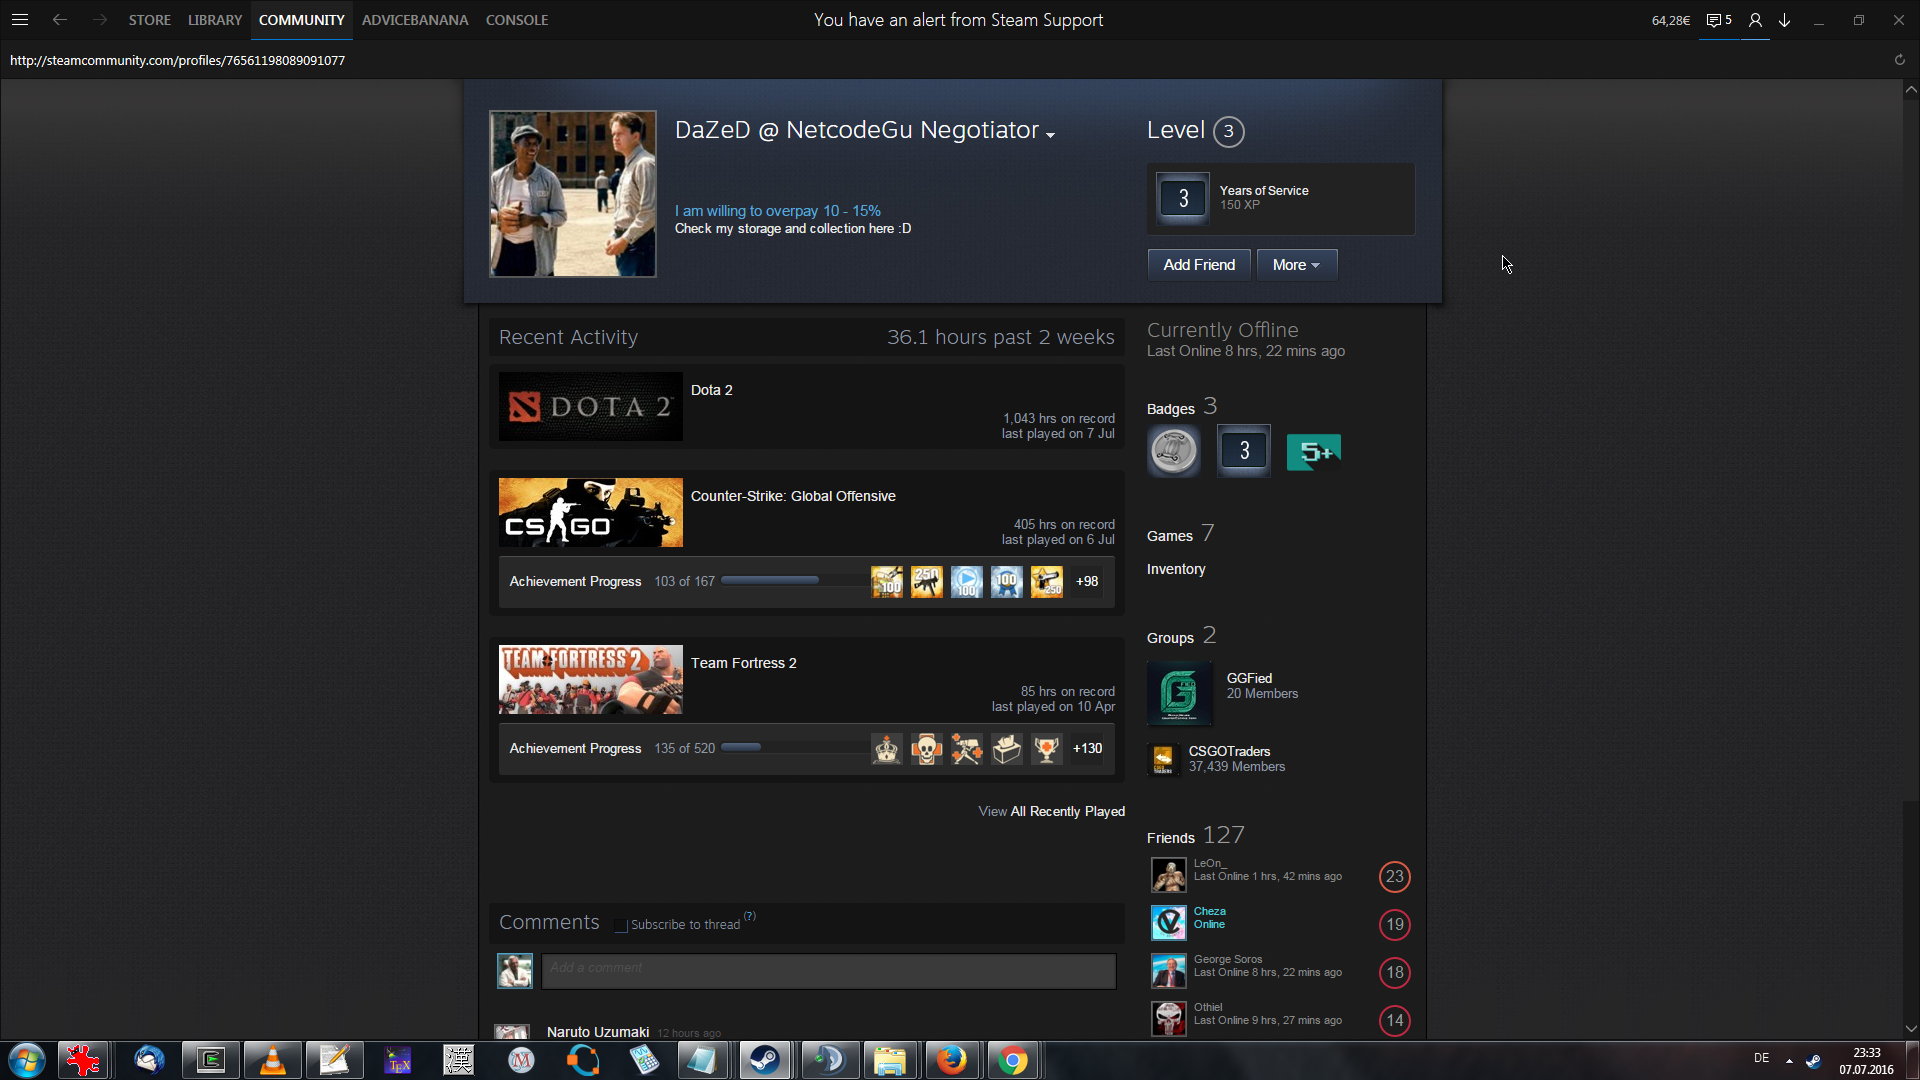
Task: Open View All Recently Played link
Action: tap(1051, 811)
